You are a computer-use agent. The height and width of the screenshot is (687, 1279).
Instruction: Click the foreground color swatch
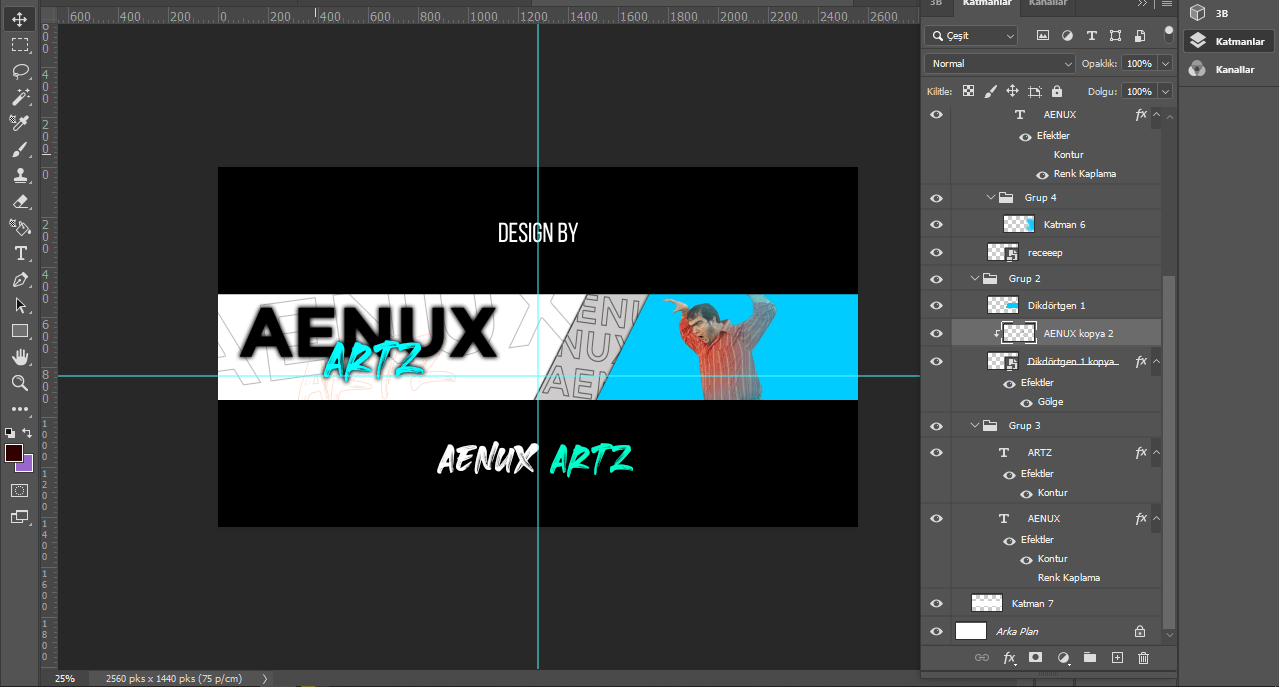[x=13, y=453]
